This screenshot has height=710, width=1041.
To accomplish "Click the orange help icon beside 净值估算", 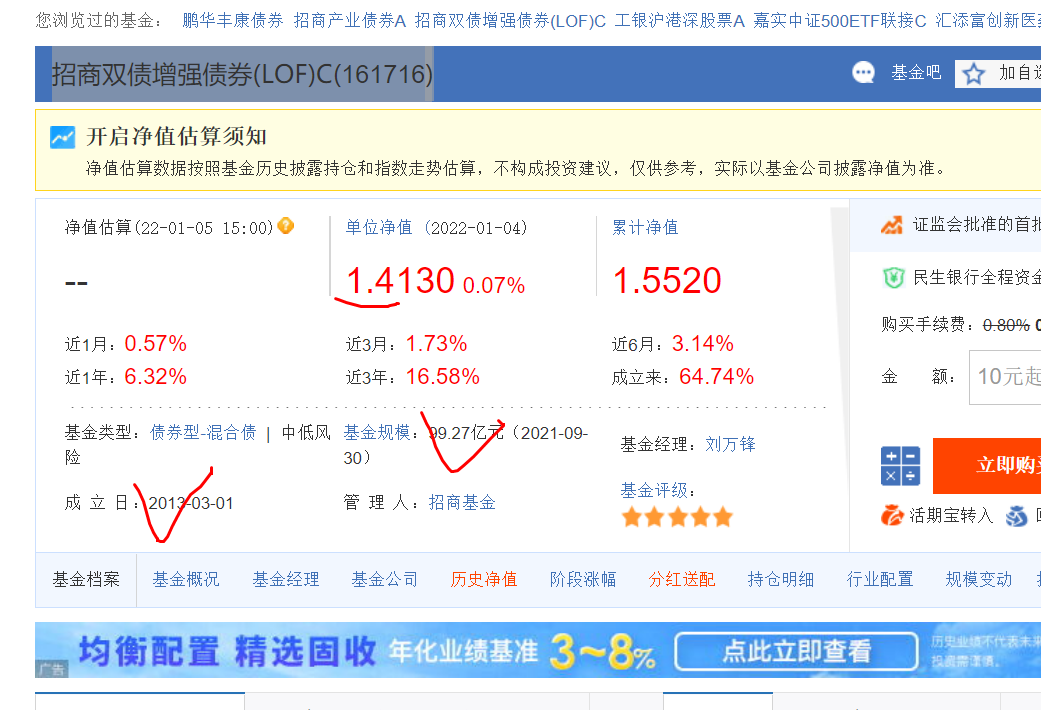I will [x=285, y=226].
